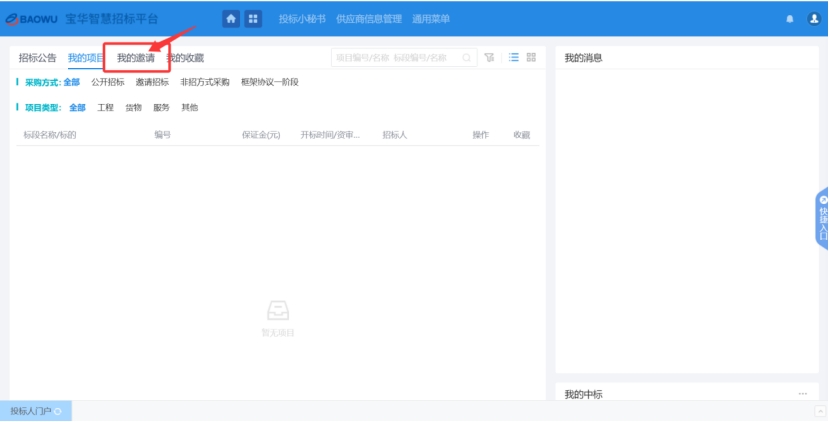Filter project type 其他
Viewport: 829px width, 422px height.
click(x=189, y=108)
